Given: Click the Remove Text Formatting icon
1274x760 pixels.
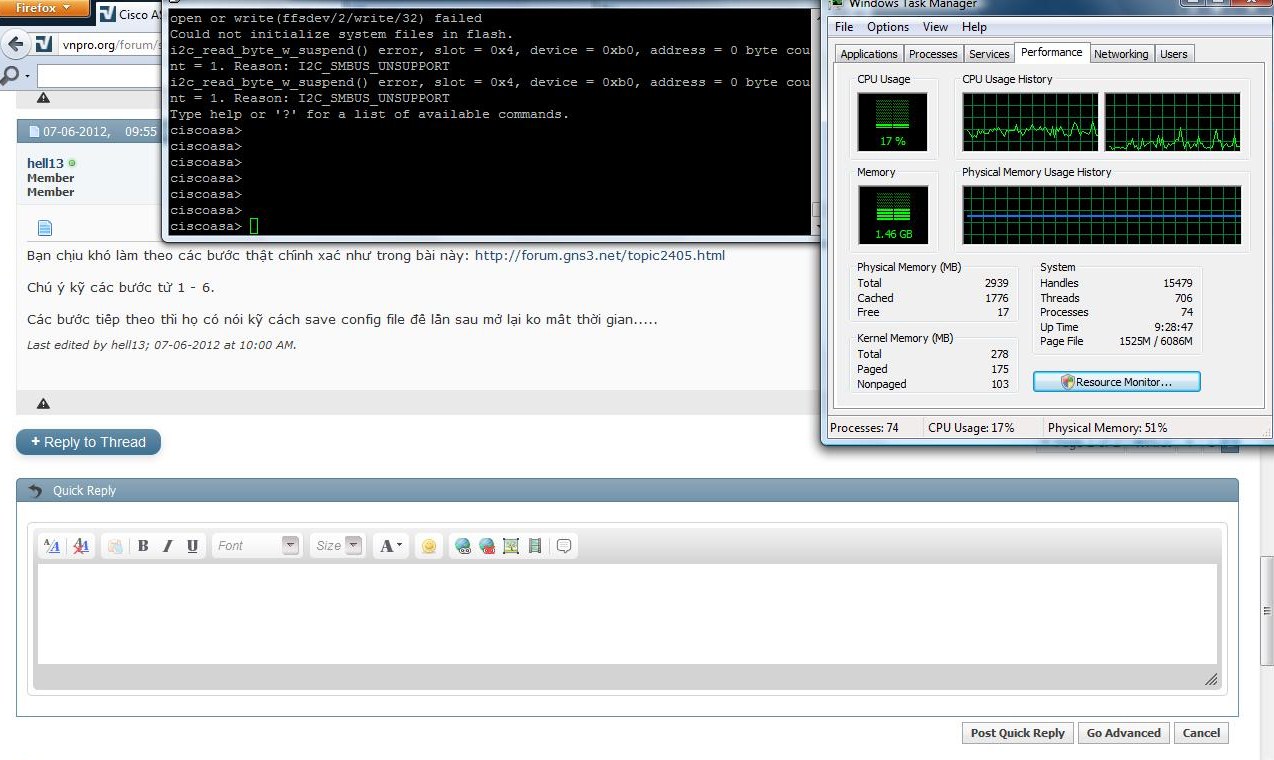Looking at the screenshot, I should pyautogui.click(x=82, y=546).
